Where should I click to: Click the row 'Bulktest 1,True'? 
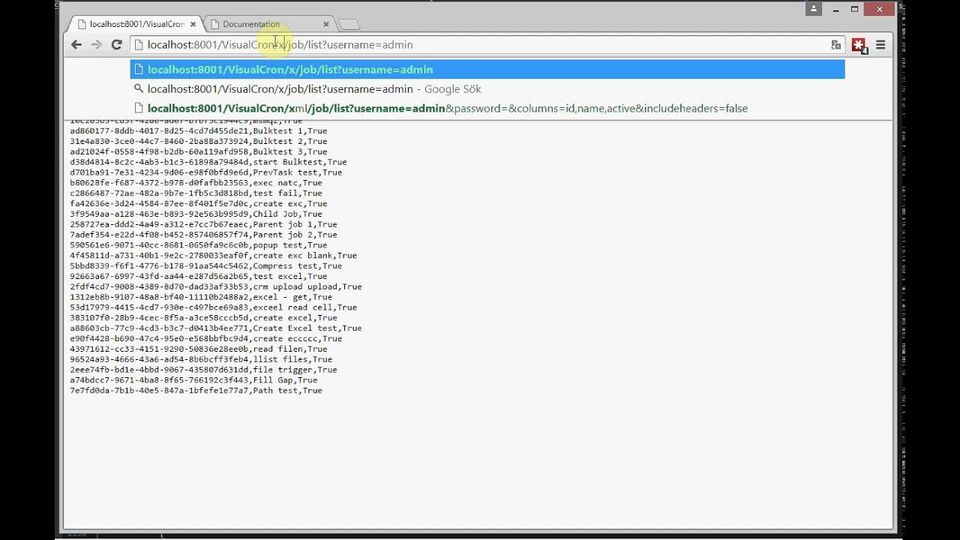[x=198, y=131]
